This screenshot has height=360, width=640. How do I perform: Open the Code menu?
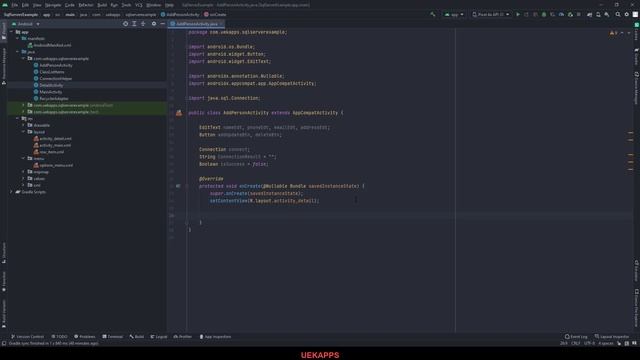click(70, 5)
